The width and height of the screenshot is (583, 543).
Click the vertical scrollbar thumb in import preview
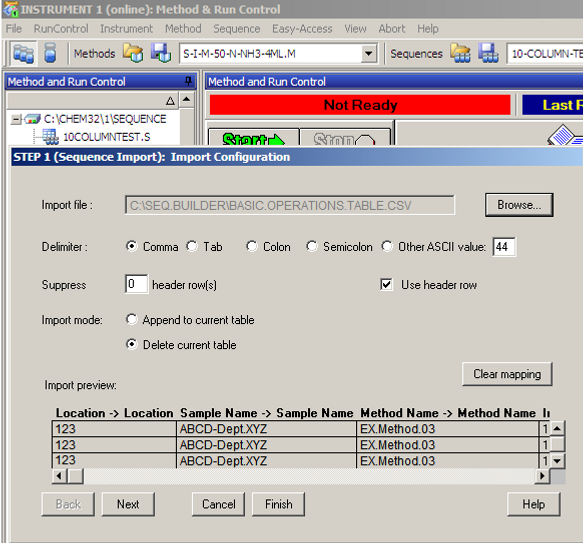557,444
